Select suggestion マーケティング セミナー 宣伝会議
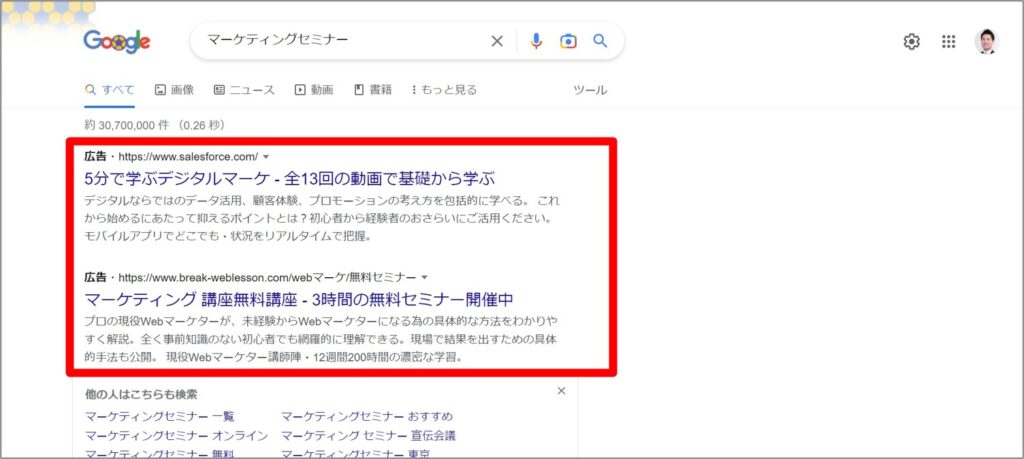The height and width of the screenshot is (459, 1024). 368,435
